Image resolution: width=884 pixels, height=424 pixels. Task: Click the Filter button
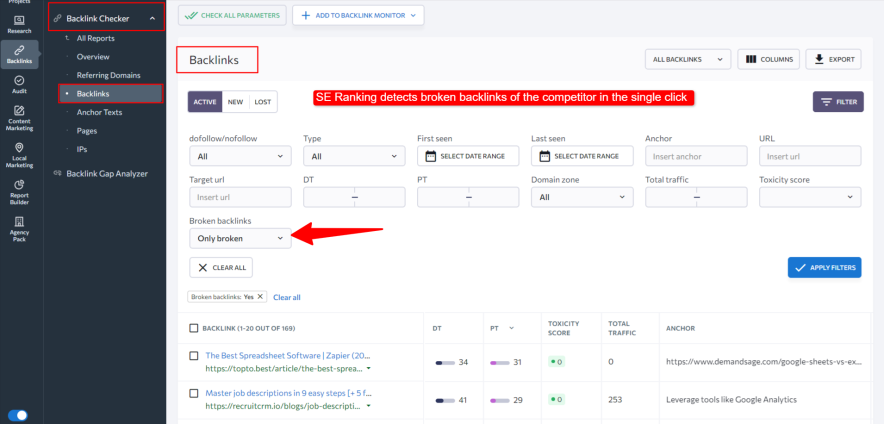838,102
